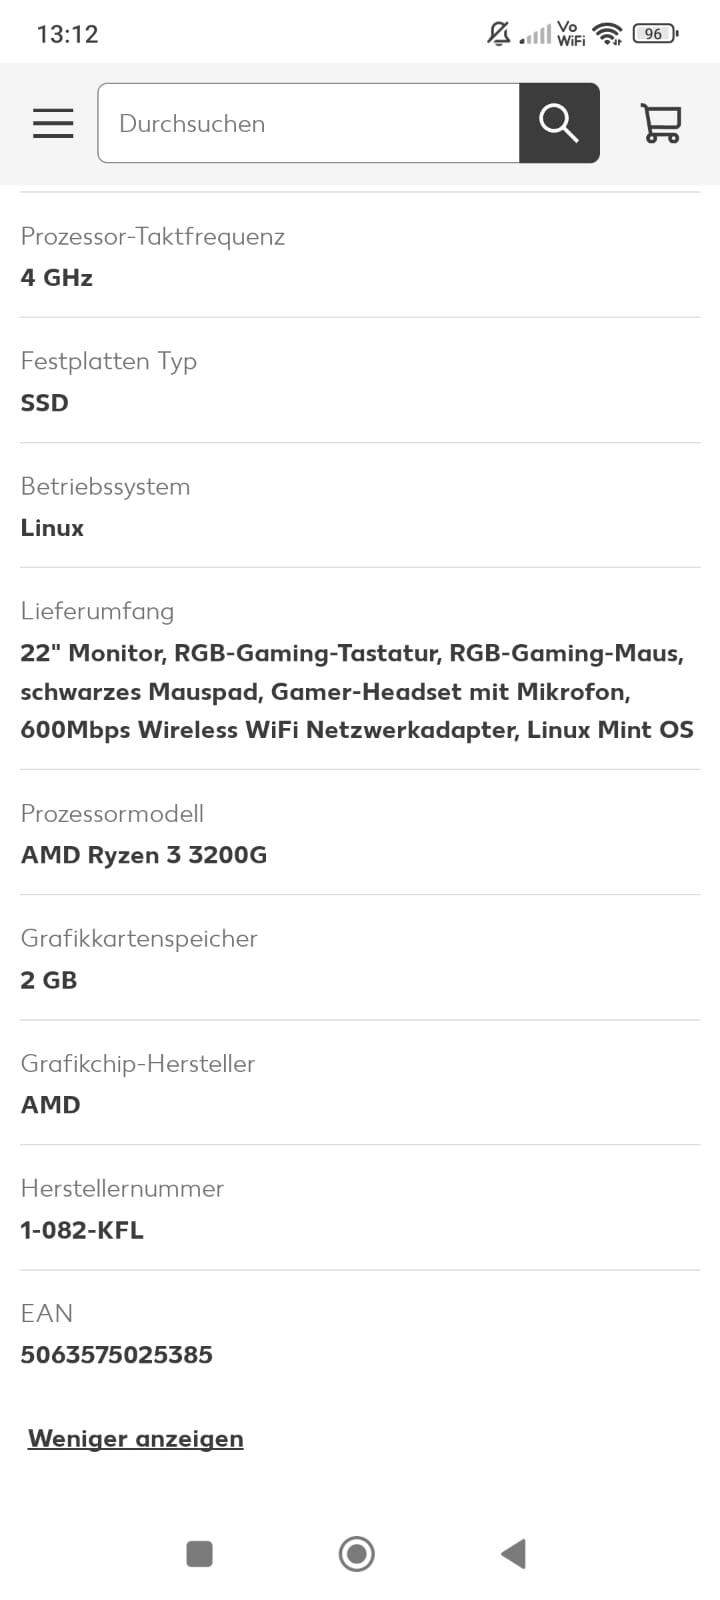The height and width of the screenshot is (1600, 720).
Task: Select the AMD Ryzen 3 3200G text
Action: [144, 855]
